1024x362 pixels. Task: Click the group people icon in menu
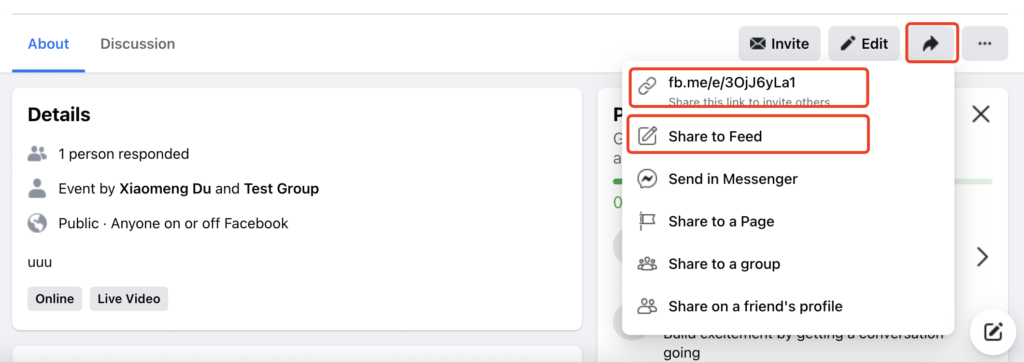click(647, 264)
